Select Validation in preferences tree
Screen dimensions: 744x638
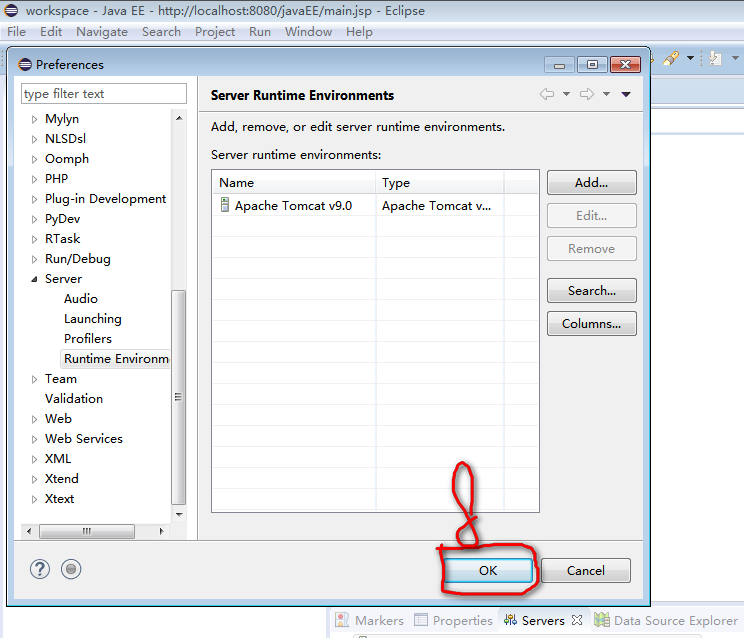point(74,398)
